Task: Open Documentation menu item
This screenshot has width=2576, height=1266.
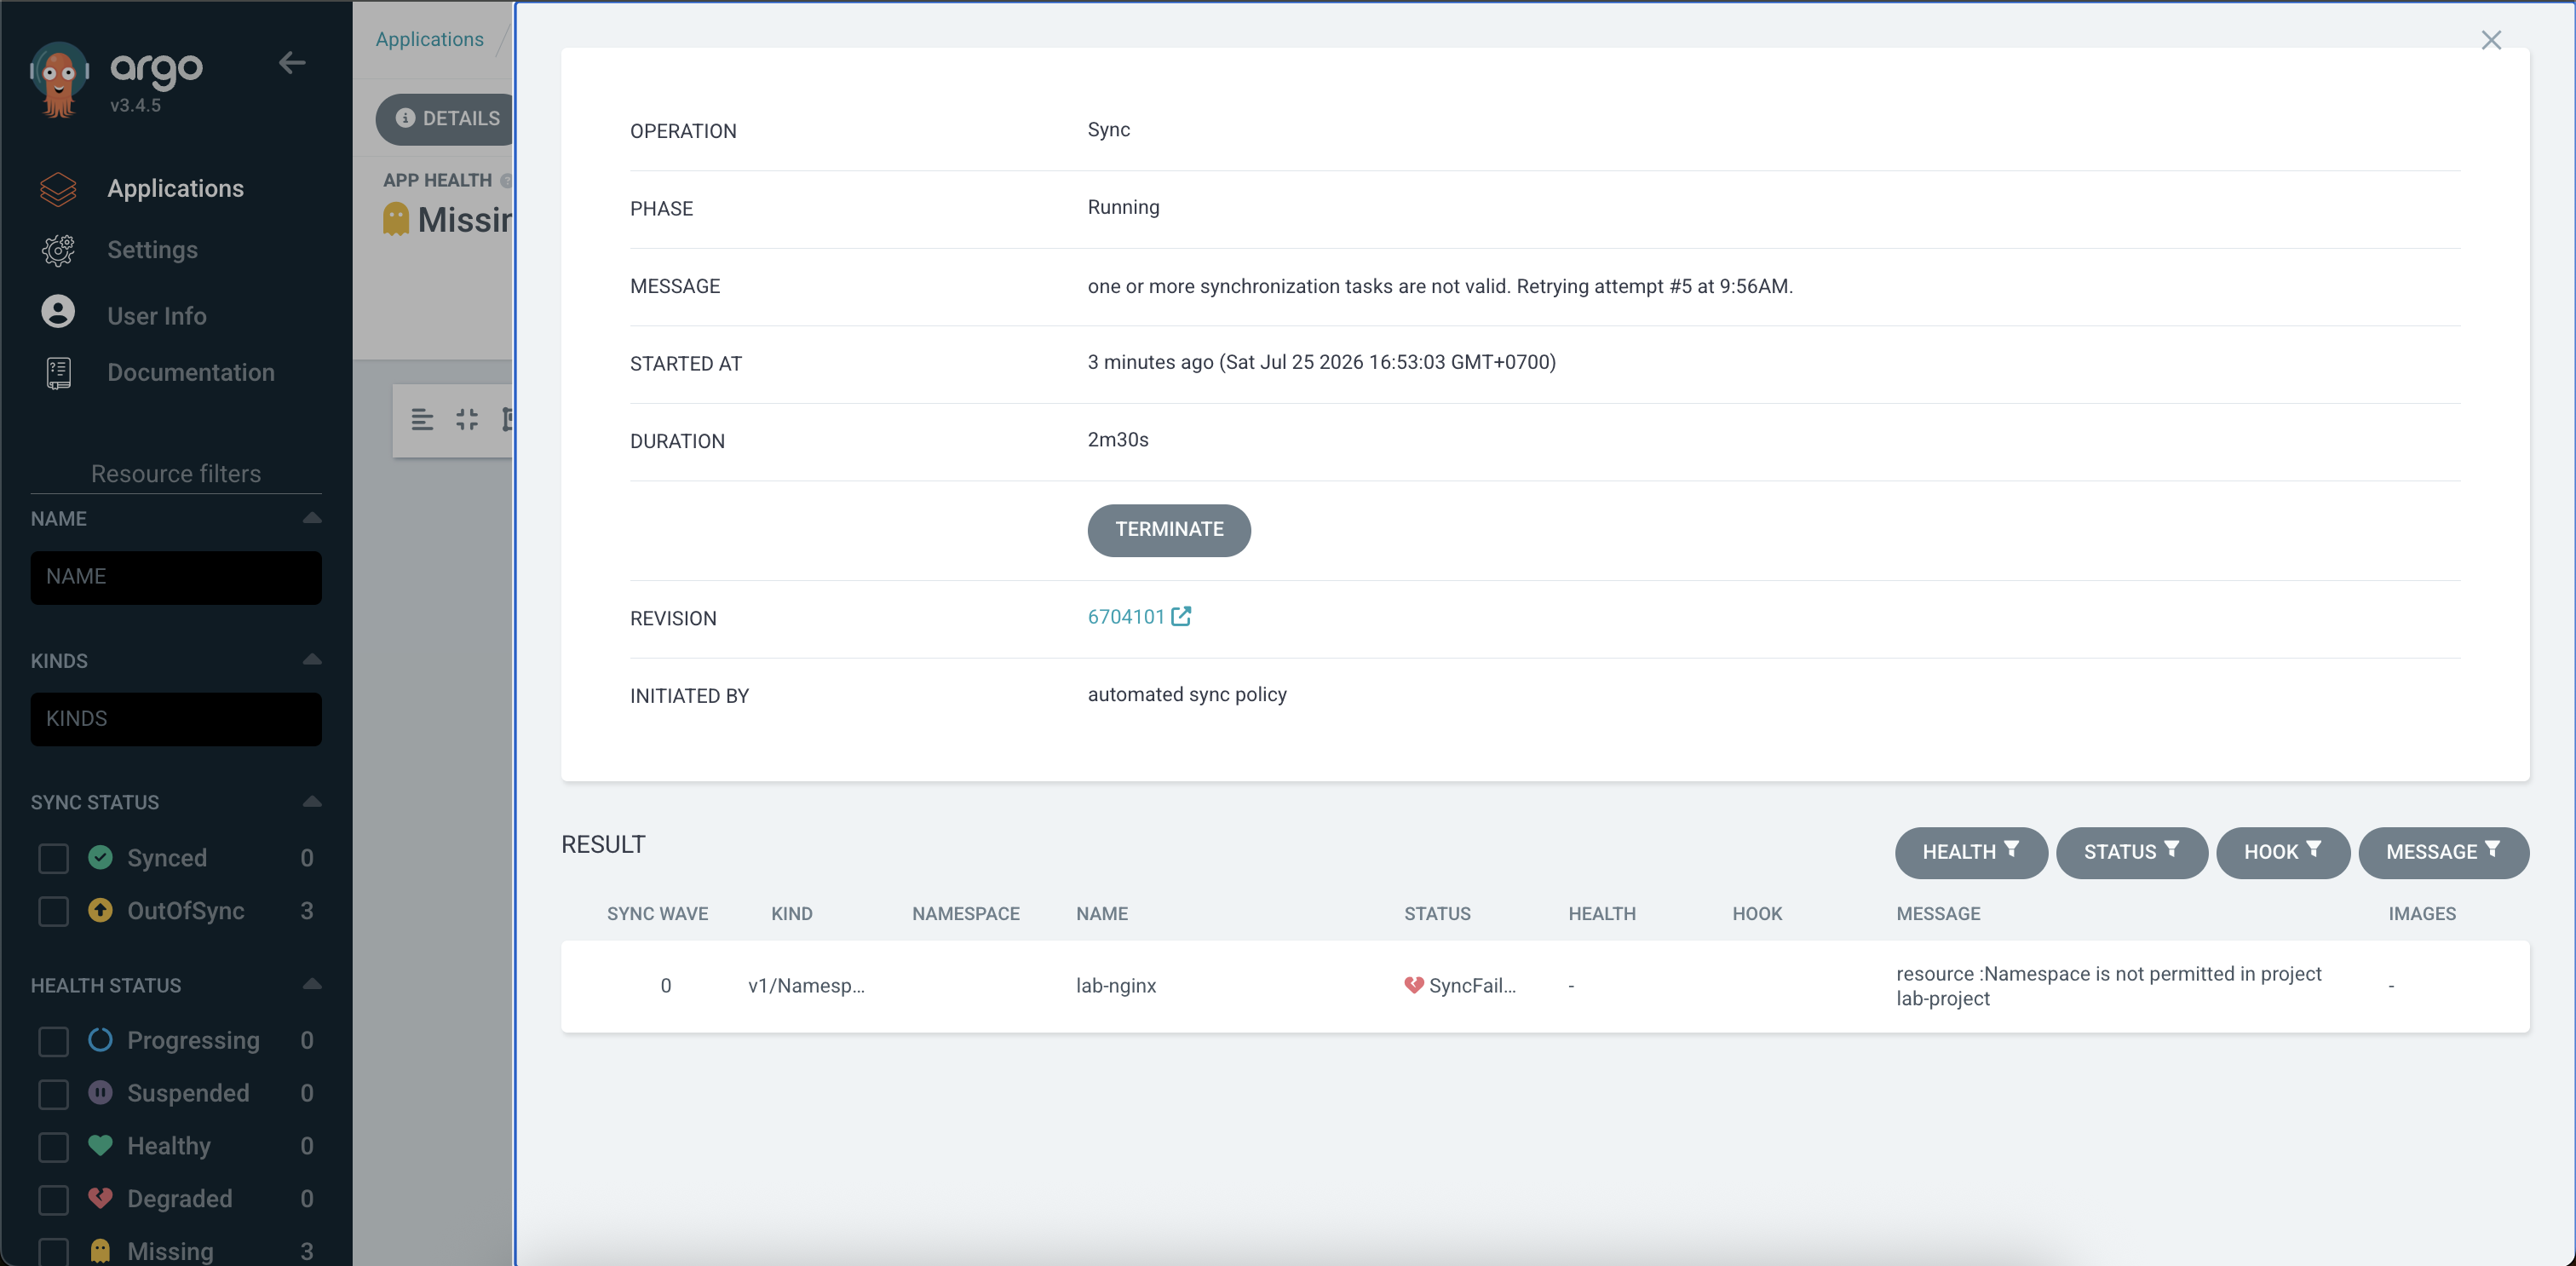Action: pos(191,372)
